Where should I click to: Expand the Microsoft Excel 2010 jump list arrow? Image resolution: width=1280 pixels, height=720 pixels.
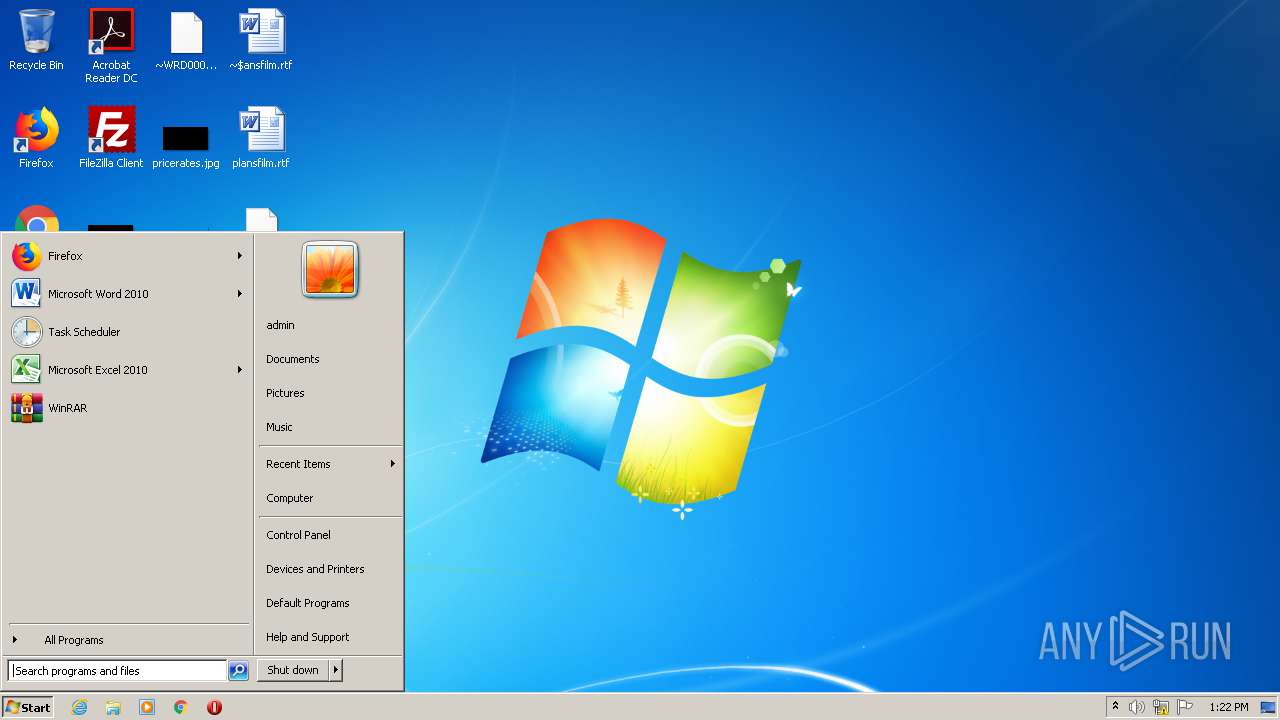[240, 370]
